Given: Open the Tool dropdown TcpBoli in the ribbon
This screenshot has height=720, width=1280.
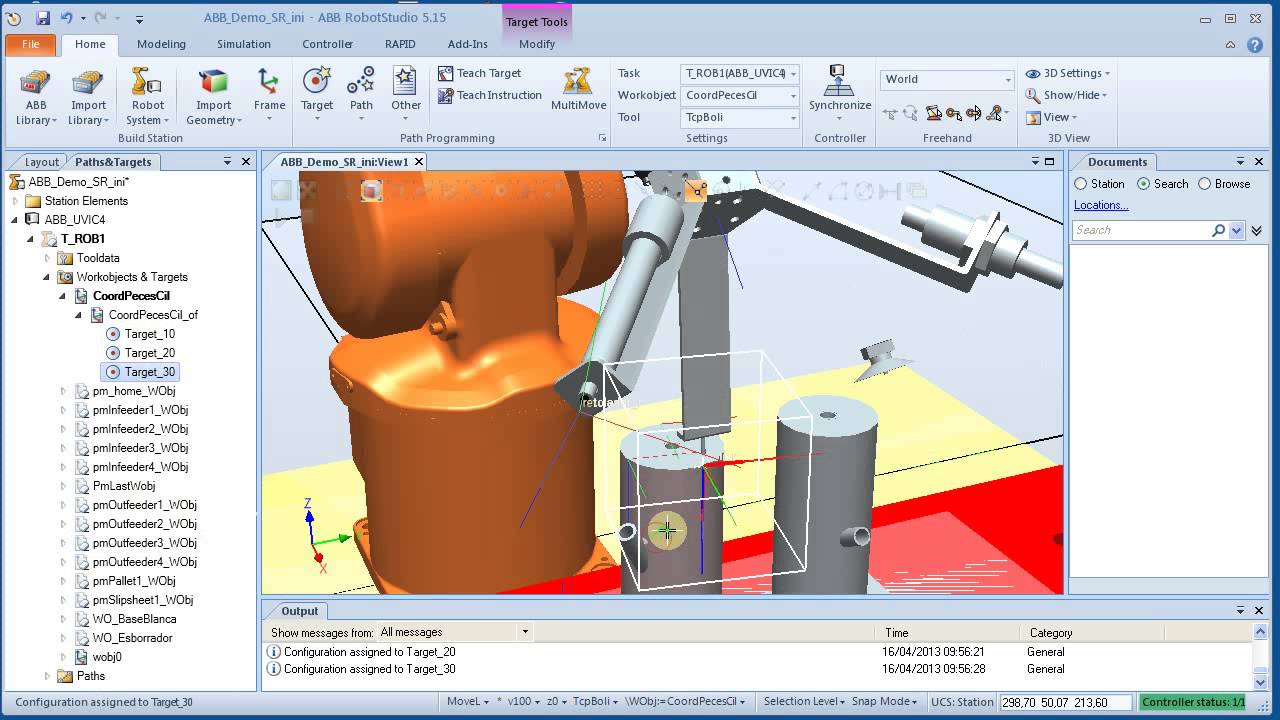Looking at the screenshot, I should coord(740,117).
